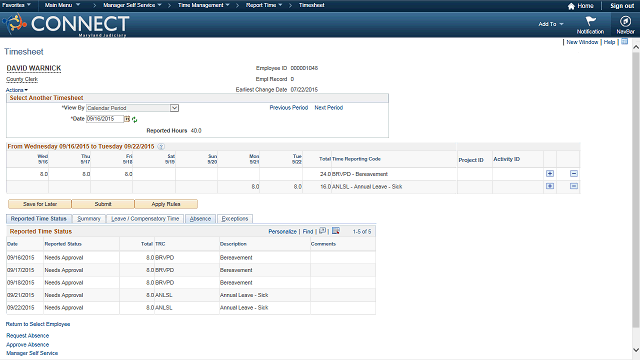Click the 09/16/2015 Needs Approval row date
Viewport: 640px width, 360px height.
(21, 258)
